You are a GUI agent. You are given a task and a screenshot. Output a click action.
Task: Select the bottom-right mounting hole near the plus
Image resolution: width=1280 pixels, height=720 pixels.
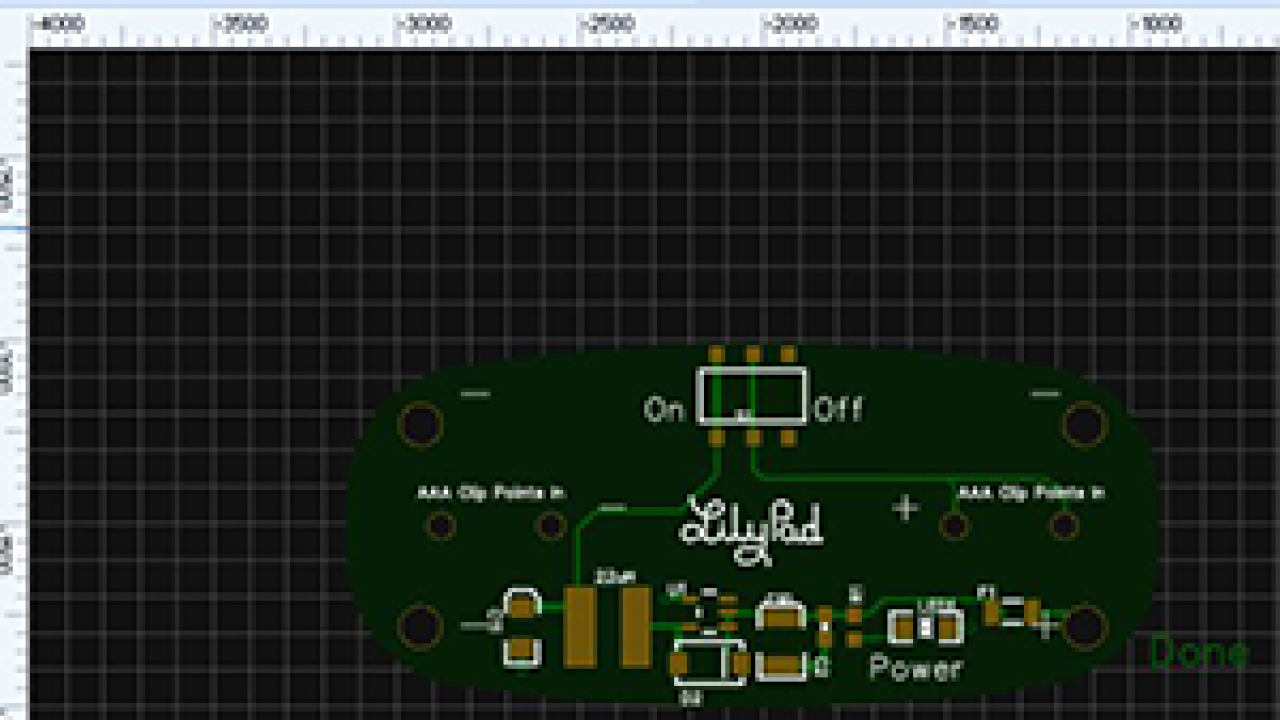pyautogui.click(x=1085, y=626)
